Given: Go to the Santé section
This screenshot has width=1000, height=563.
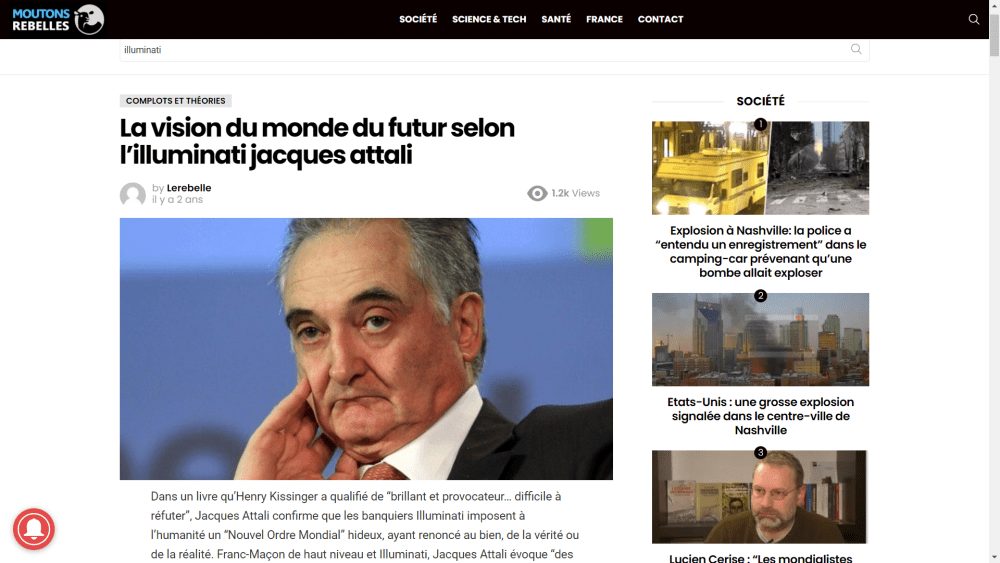Looking at the screenshot, I should [x=556, y=19].
